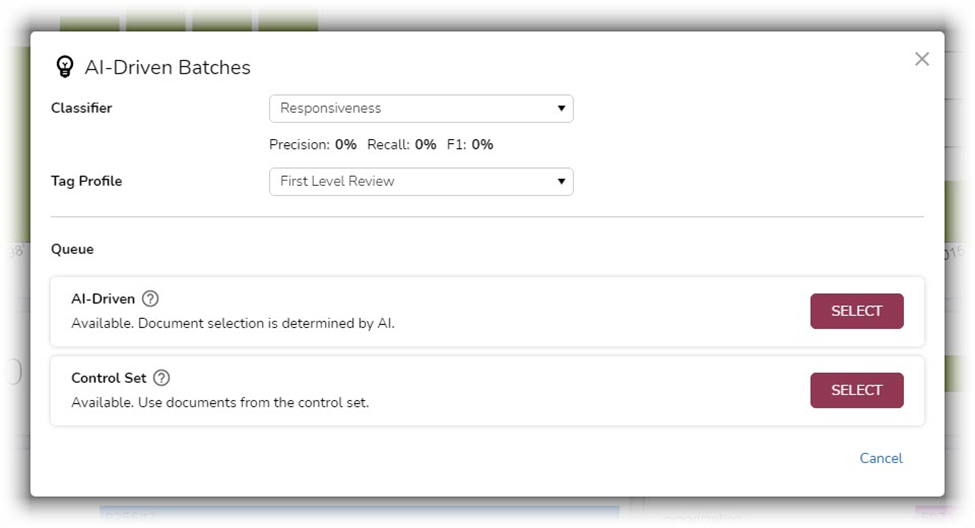
Task: Click the F1 0% metric
Action: click(x=470, y=144)
